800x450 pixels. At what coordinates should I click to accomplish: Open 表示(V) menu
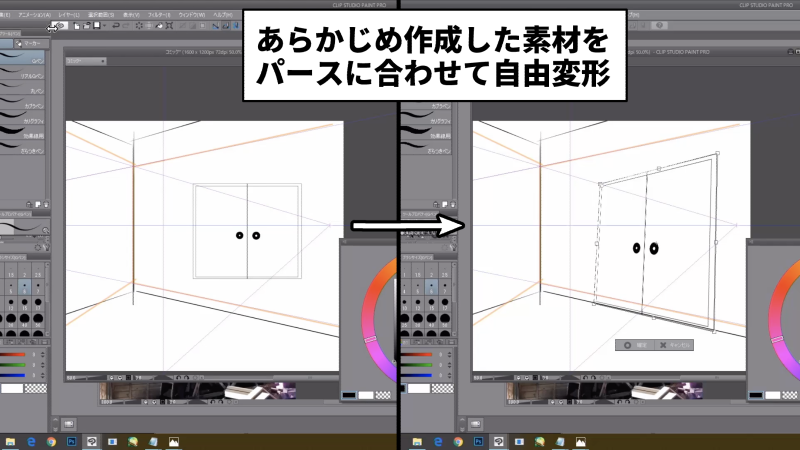(x=131, y=15)
